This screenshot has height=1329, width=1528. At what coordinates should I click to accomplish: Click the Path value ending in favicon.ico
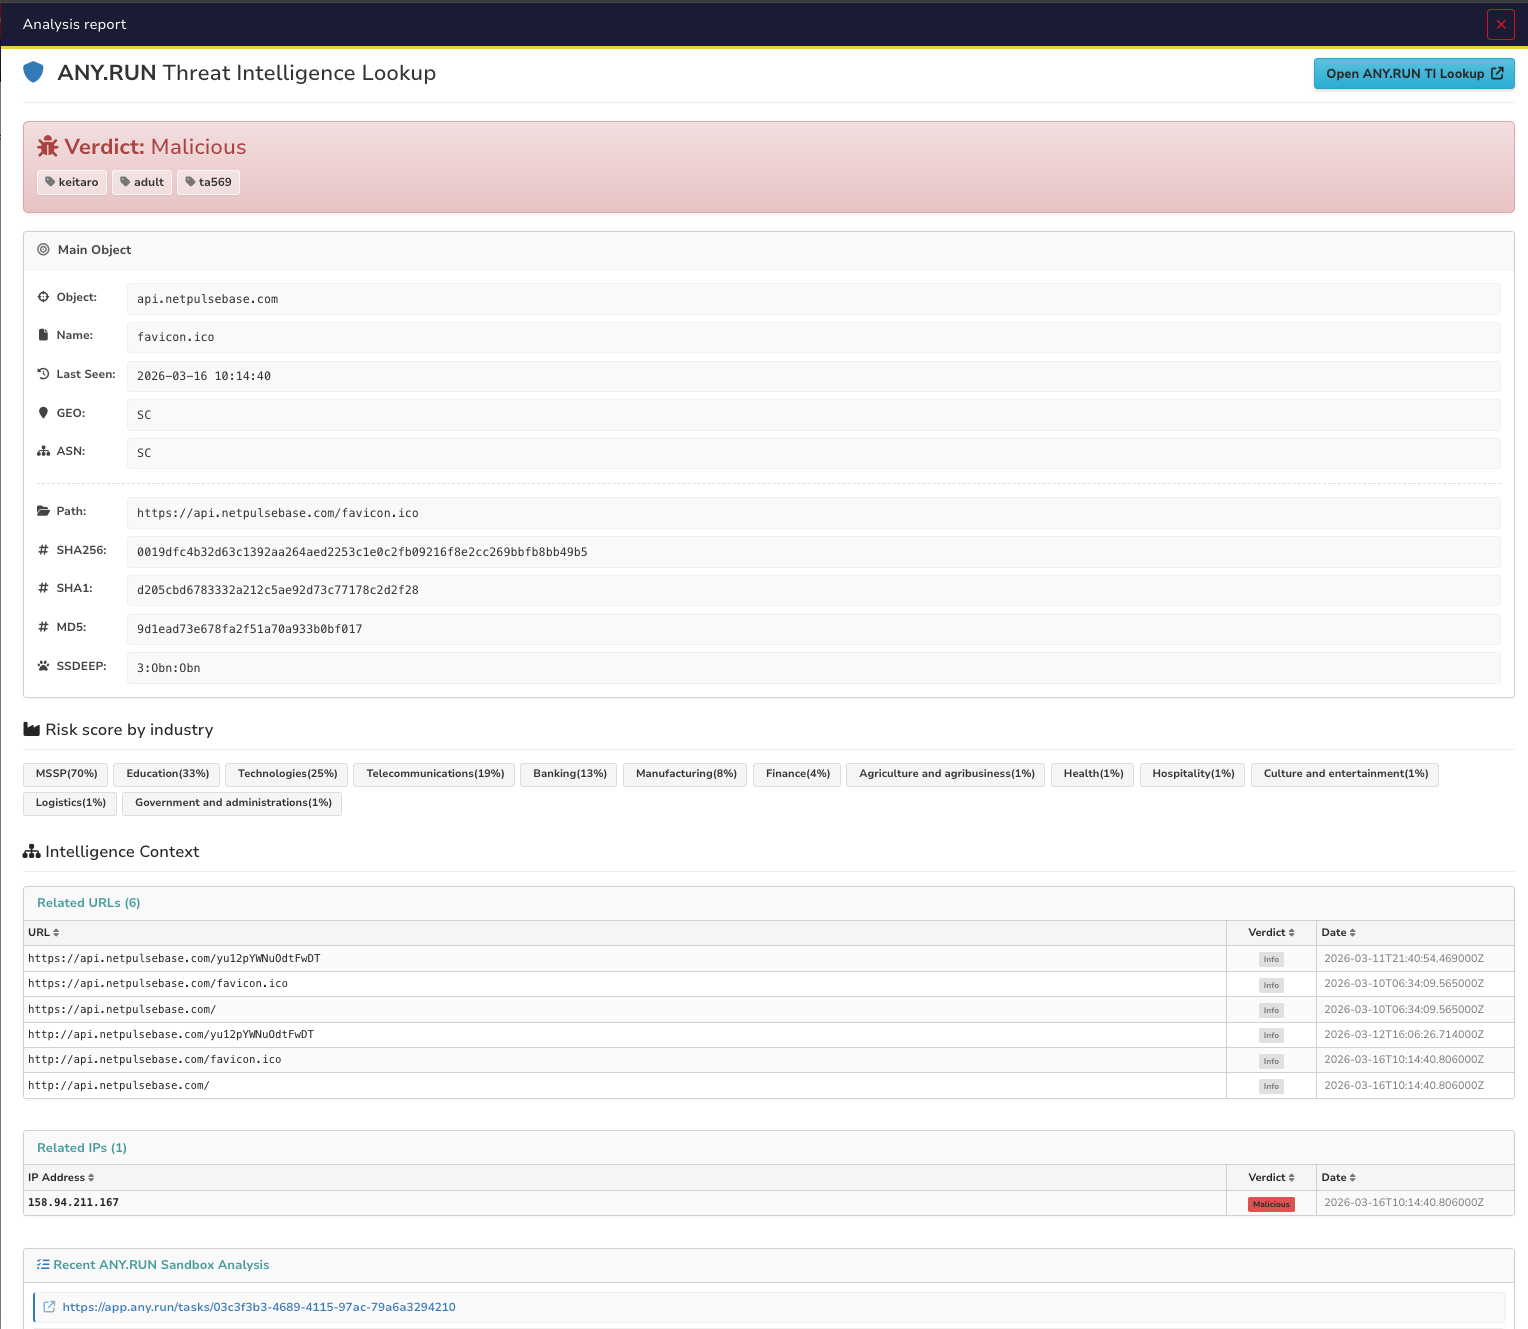tap(813, 513)
